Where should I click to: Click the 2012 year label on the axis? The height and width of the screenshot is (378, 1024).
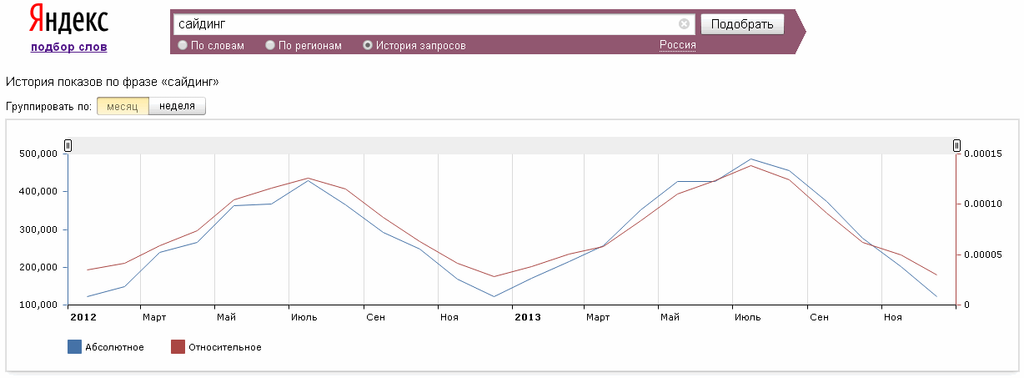84,317
